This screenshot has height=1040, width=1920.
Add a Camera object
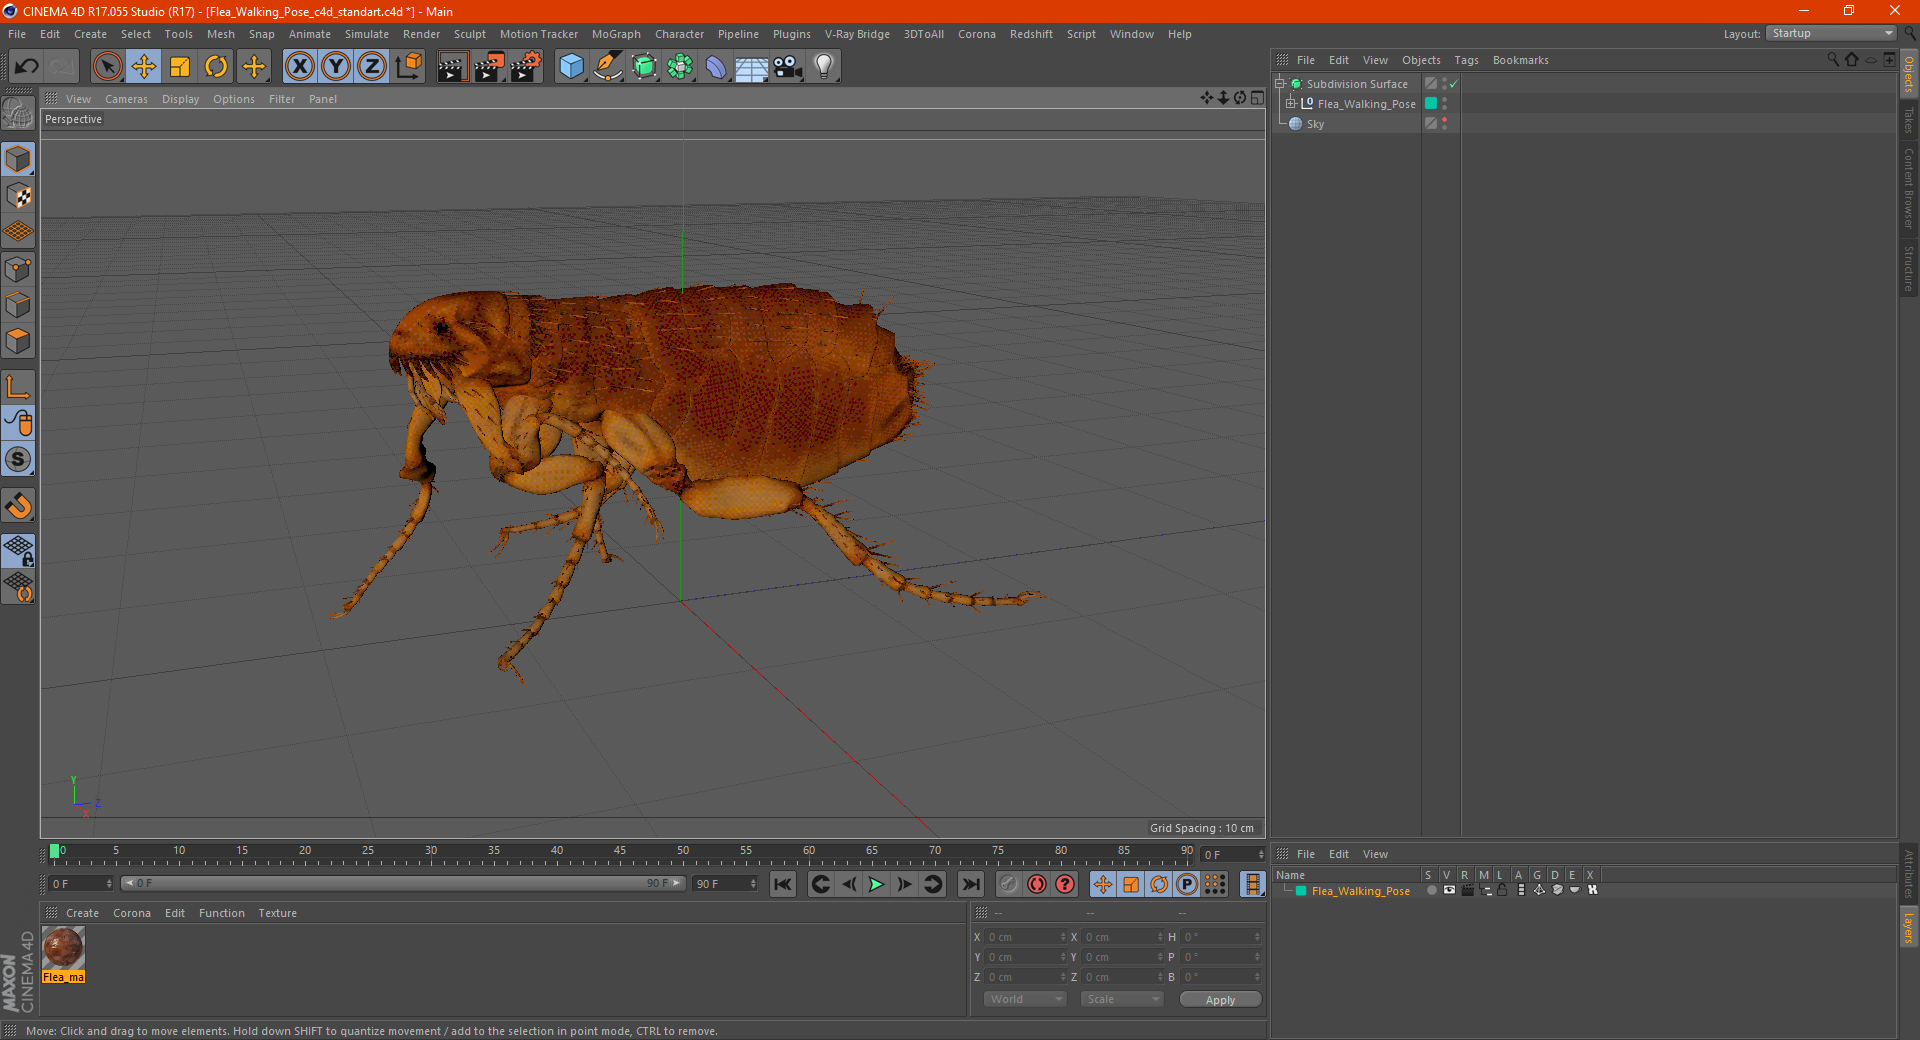click(x=788, y=67)
